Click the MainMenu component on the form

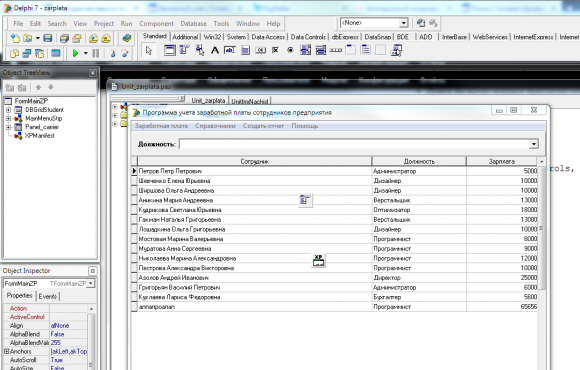pos(305,200)
